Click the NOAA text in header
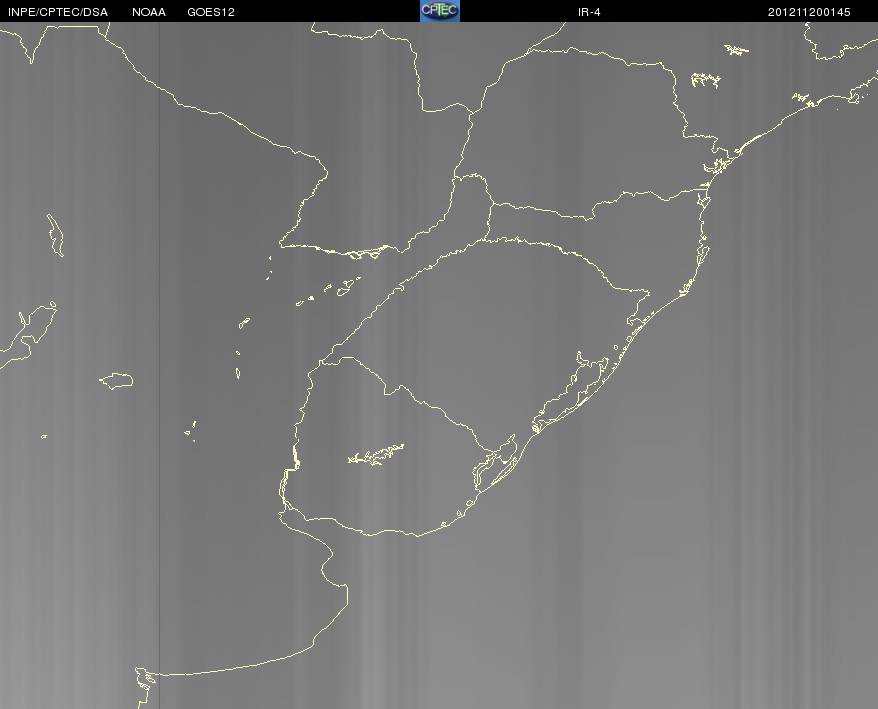The width and height of the screenshot is (878, 709). tap(149, 12)
